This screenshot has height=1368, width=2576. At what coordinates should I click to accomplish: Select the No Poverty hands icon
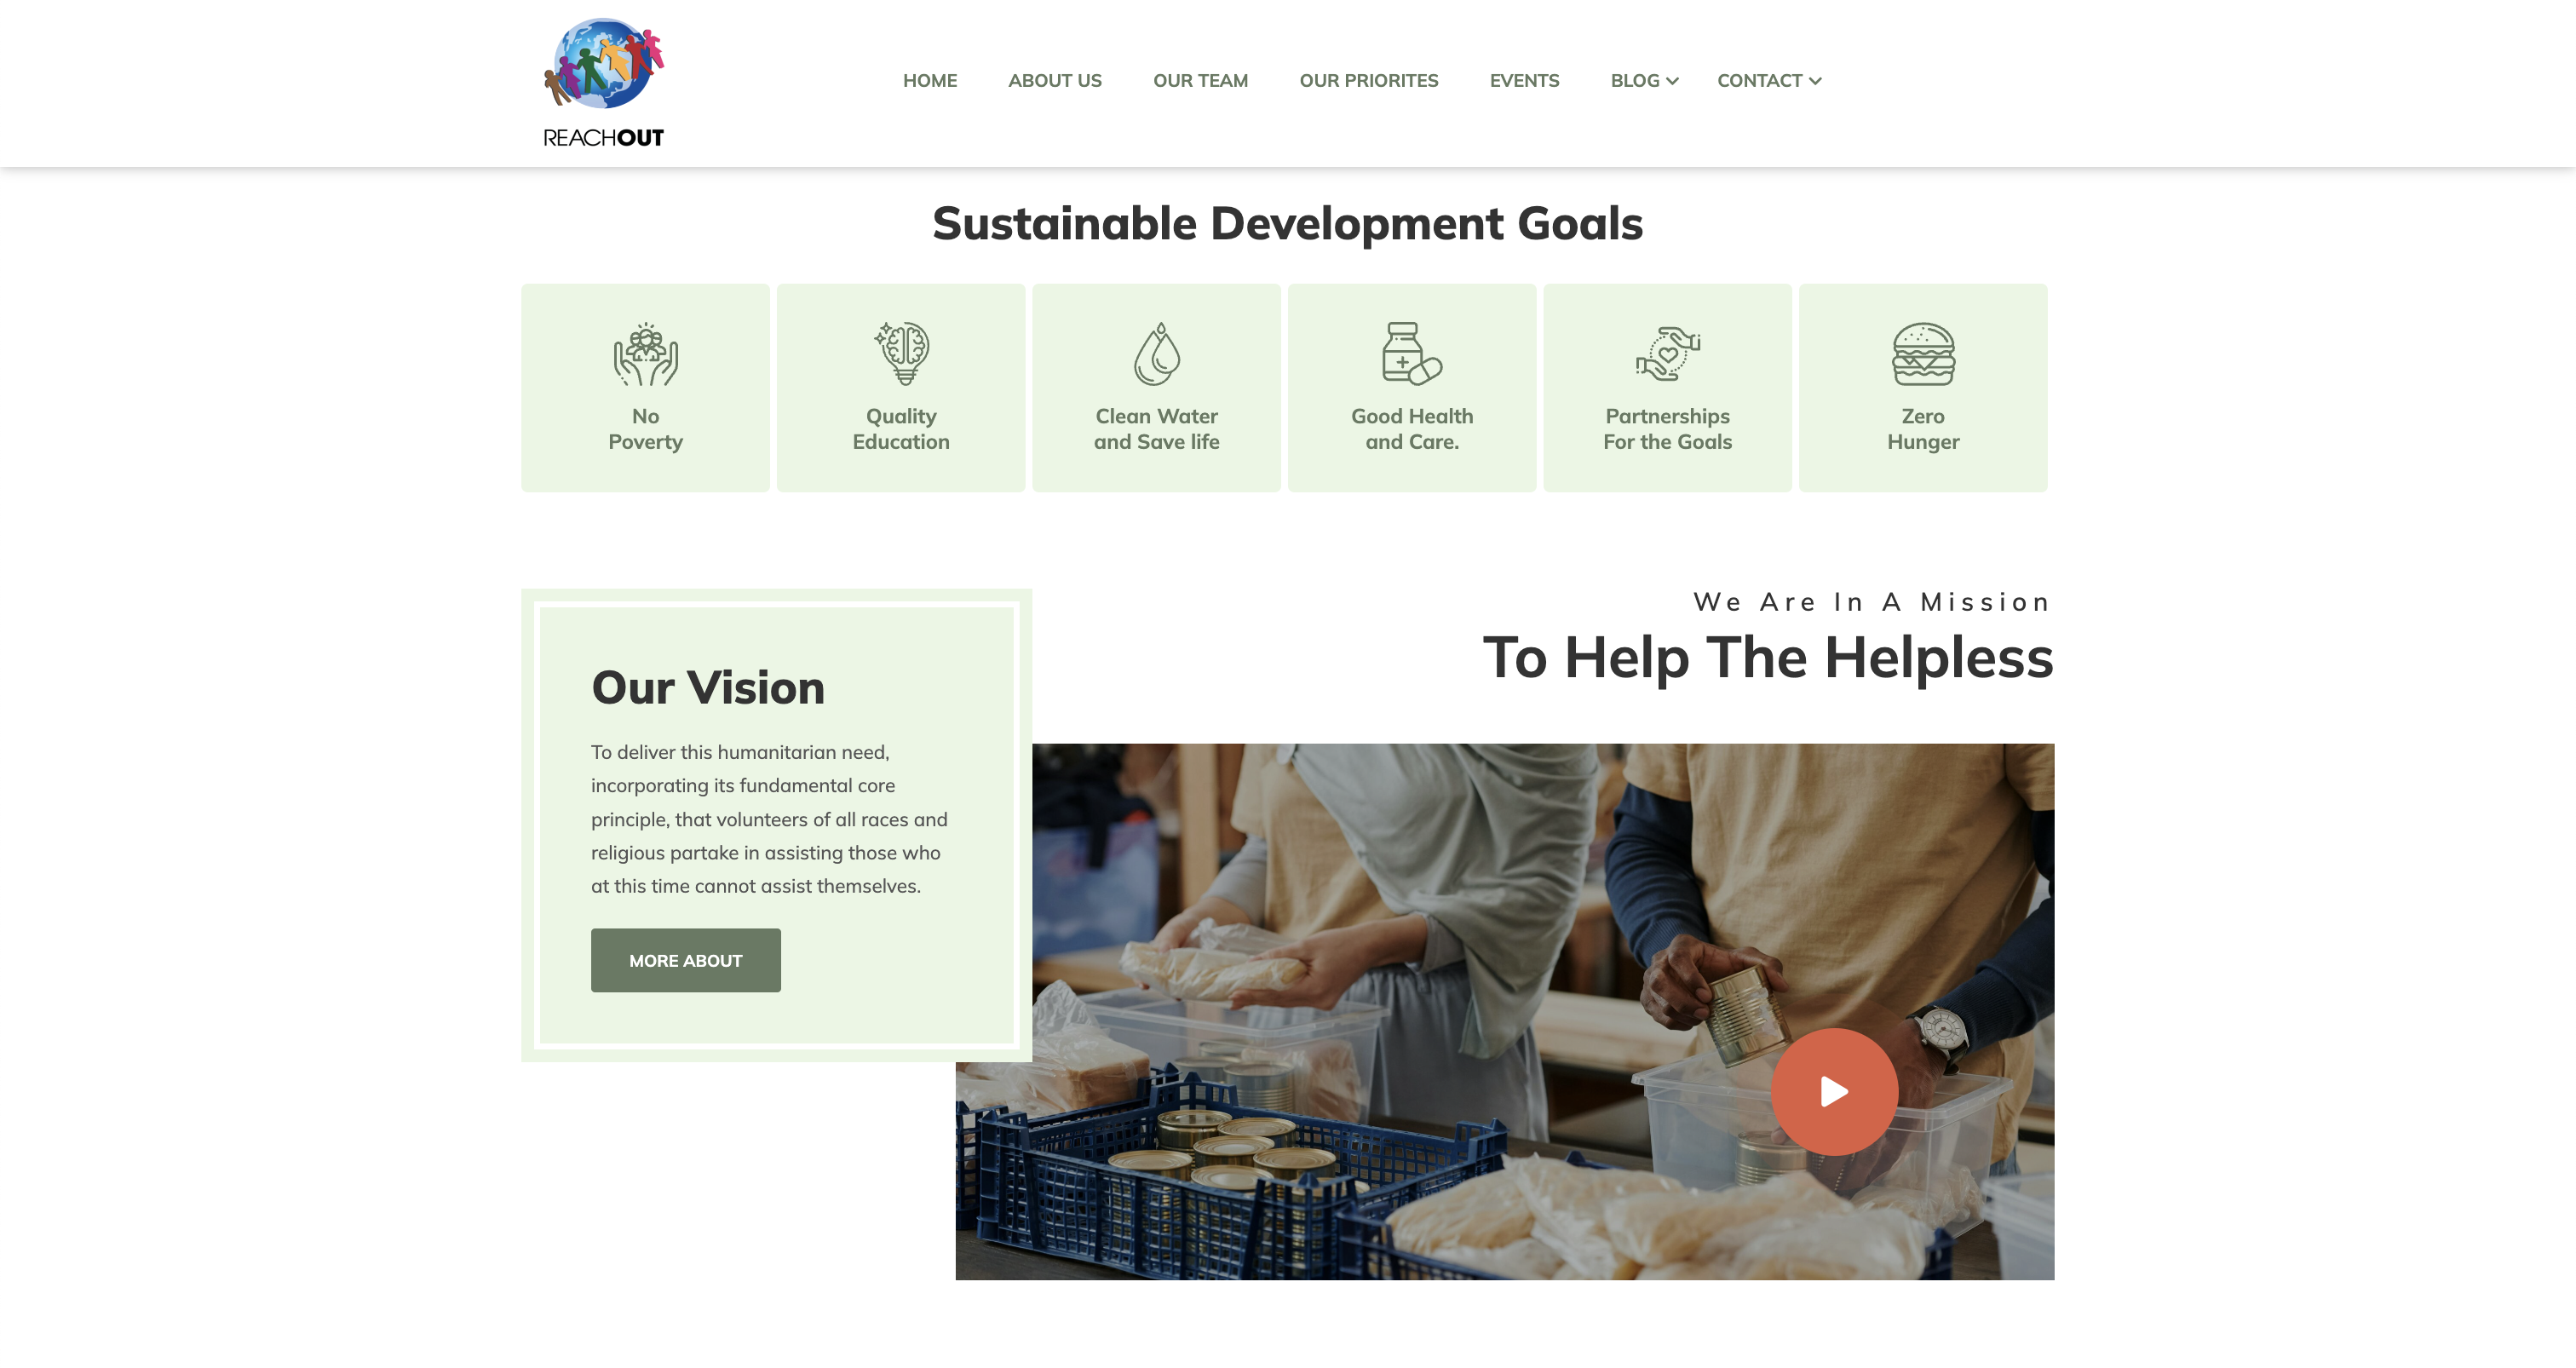(x=646, y=354)
